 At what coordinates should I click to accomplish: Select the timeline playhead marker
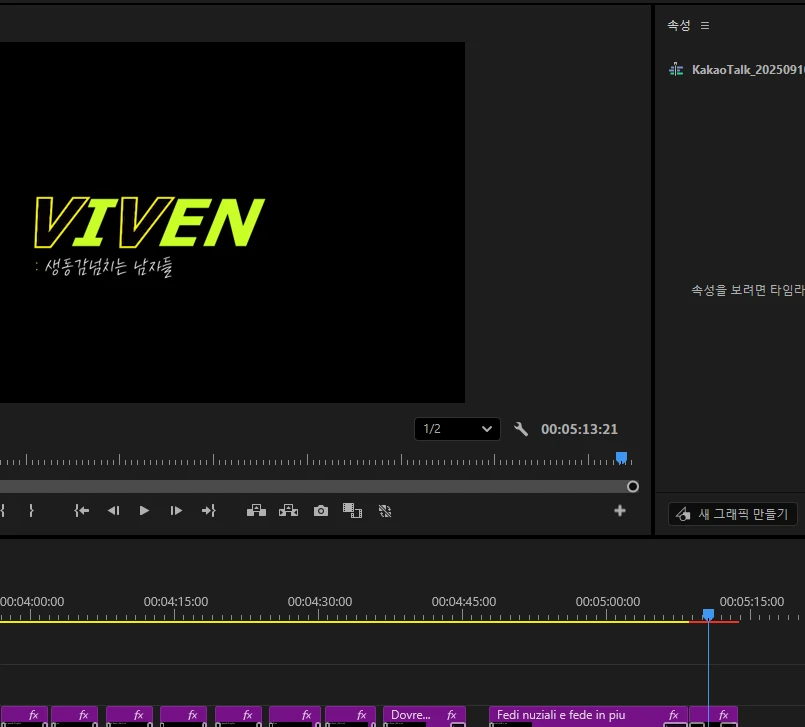tap(708, 614)
